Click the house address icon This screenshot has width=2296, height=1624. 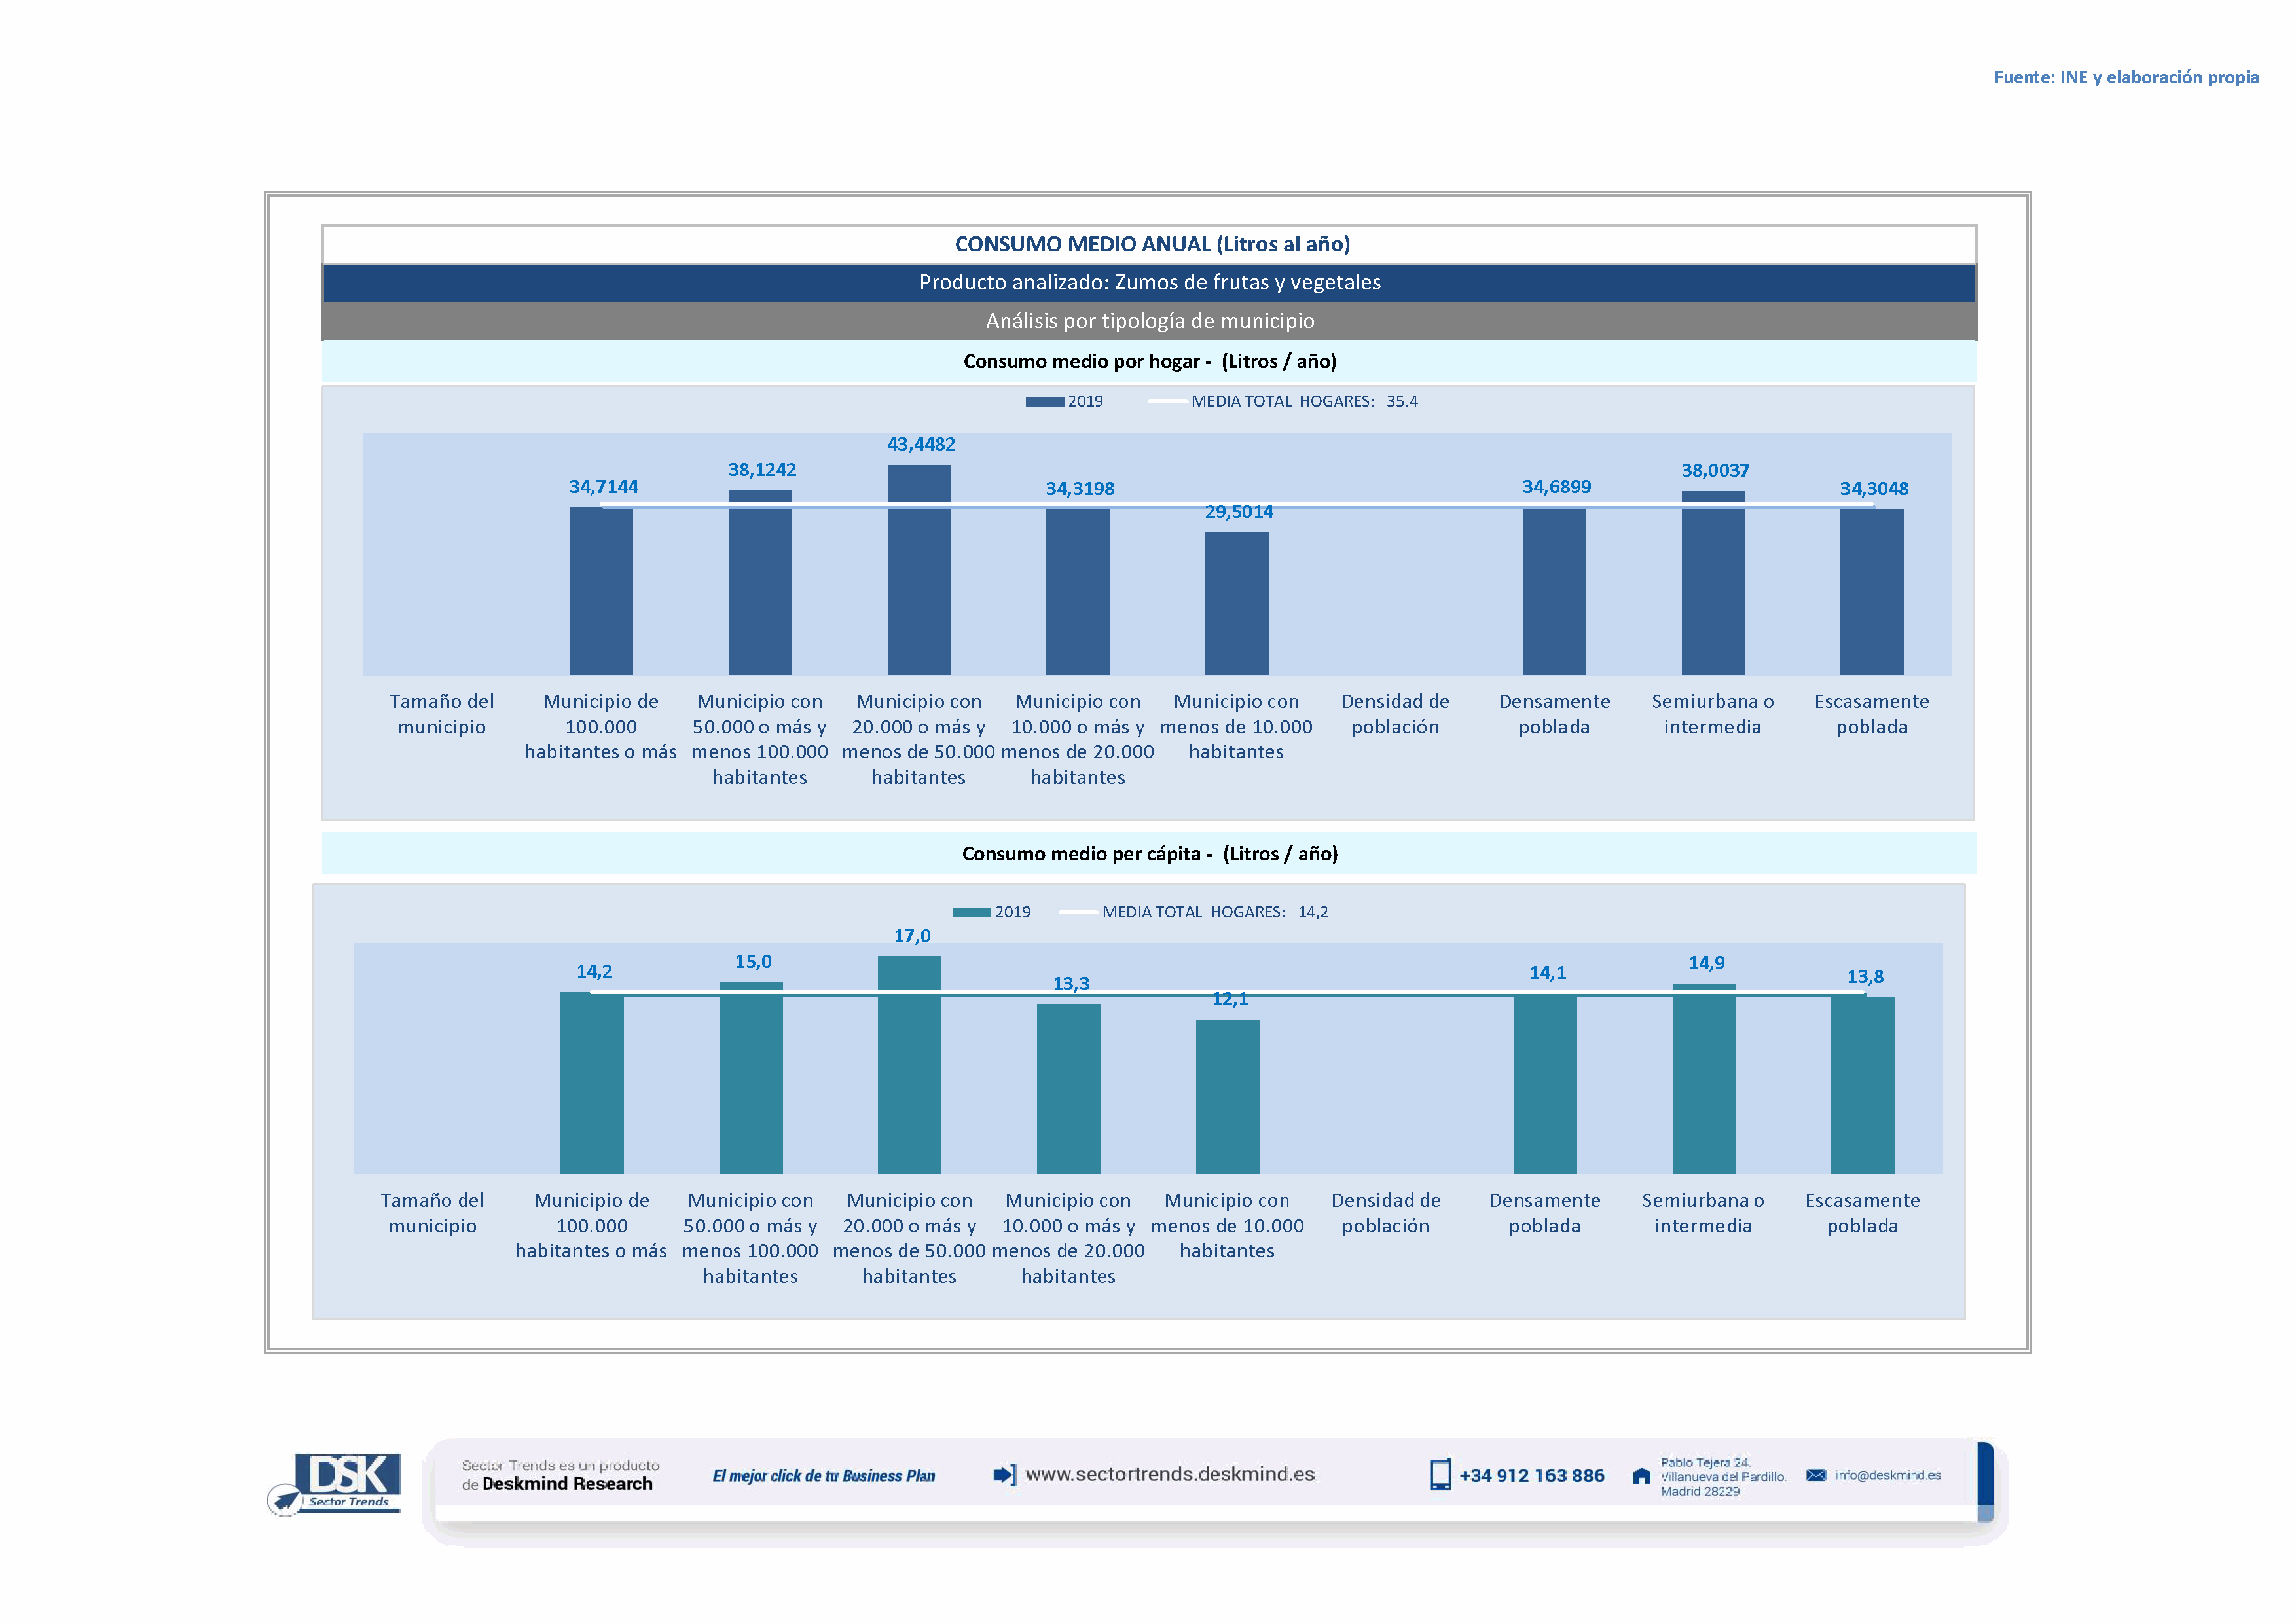click(1641, 1476)
